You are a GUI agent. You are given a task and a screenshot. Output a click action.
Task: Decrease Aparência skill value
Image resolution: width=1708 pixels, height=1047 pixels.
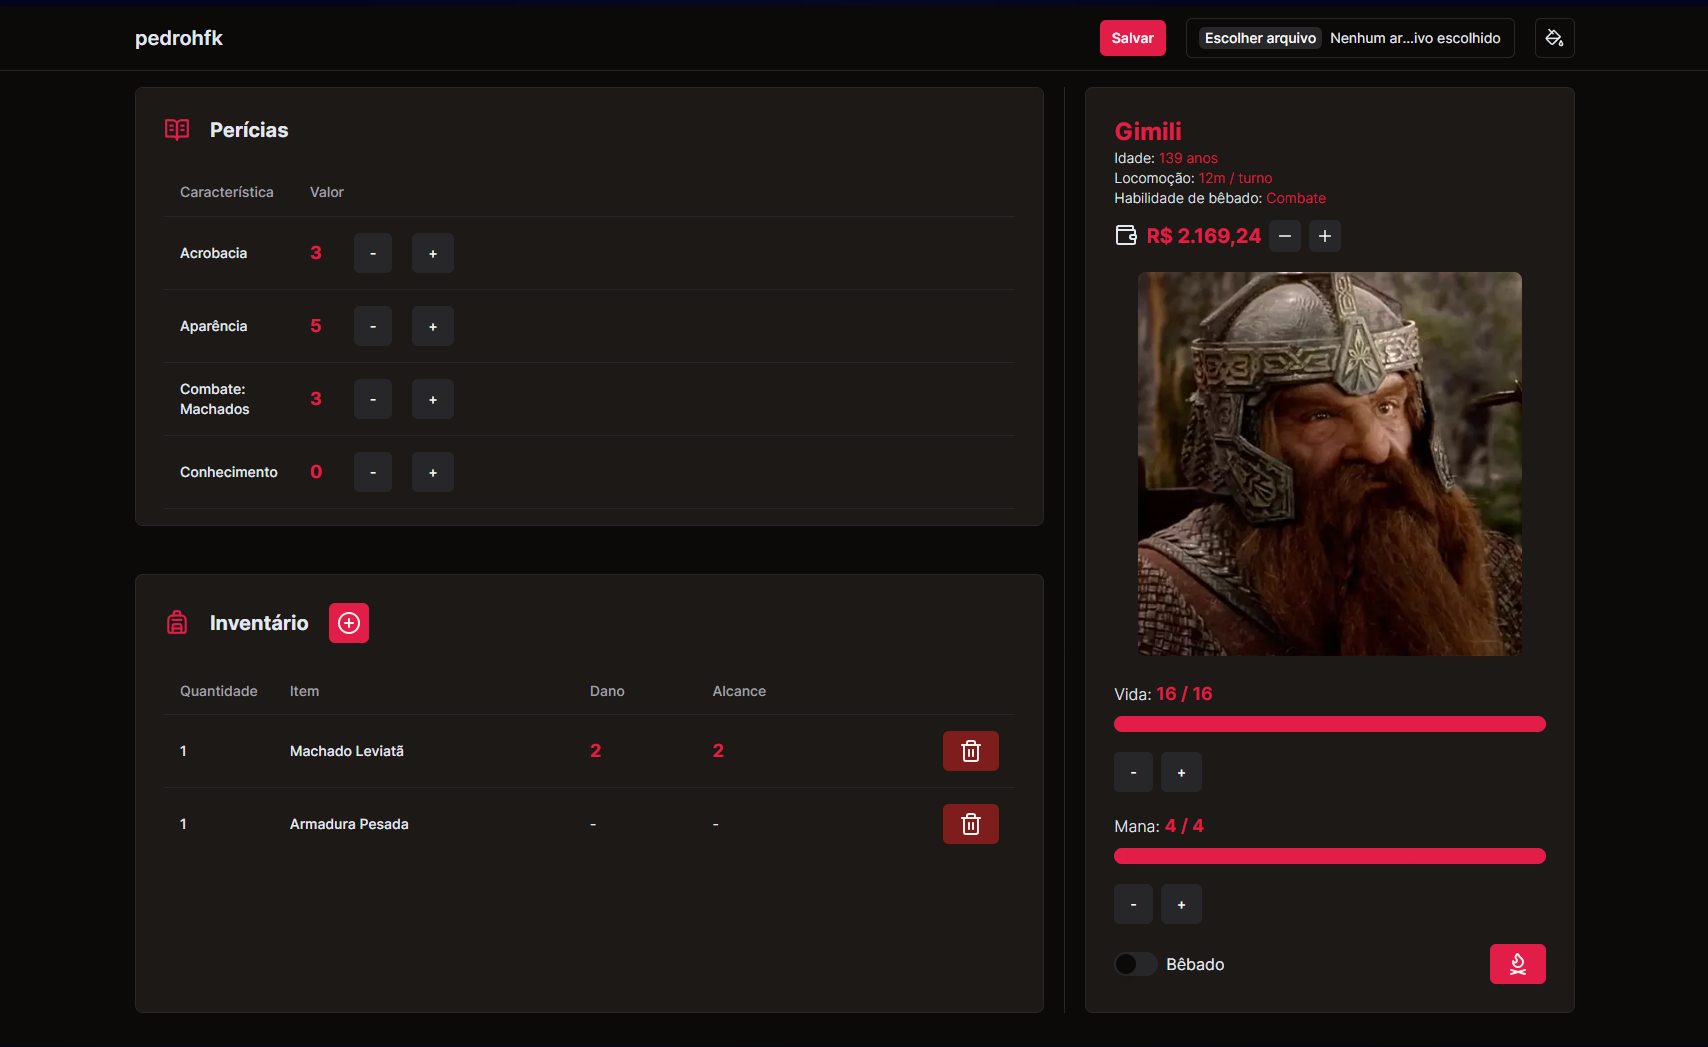[373, 326]
